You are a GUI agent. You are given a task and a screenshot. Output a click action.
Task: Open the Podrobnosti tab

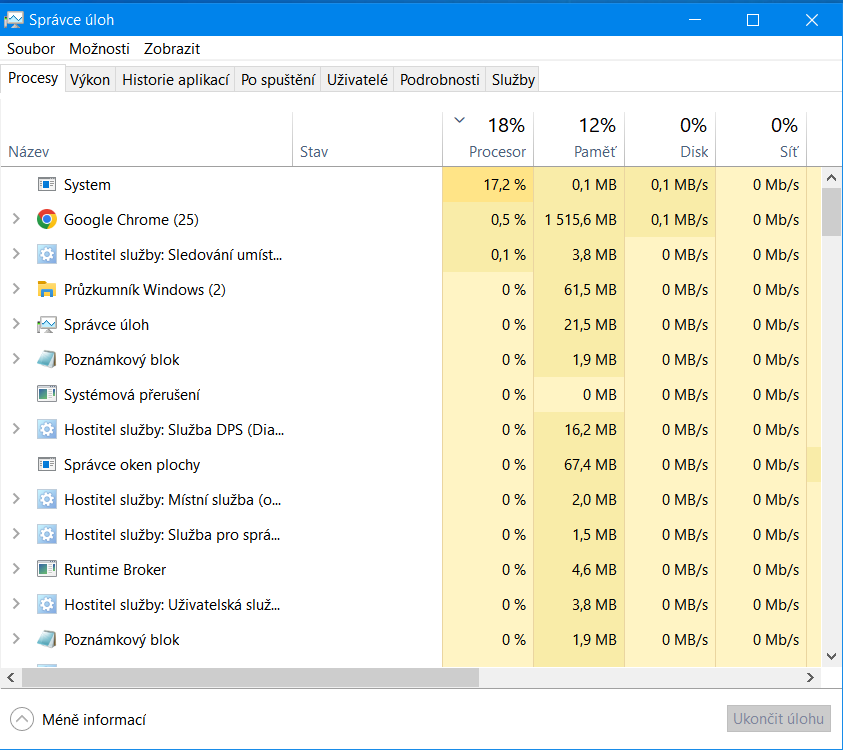coord(440,80)
